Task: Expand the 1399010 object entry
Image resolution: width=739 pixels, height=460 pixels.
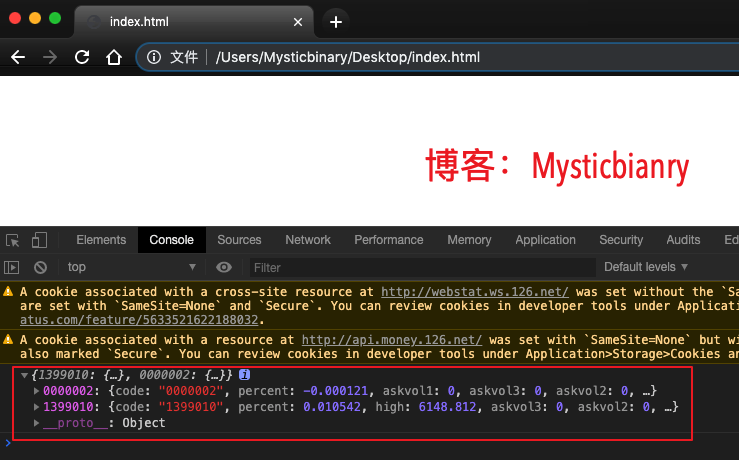Action: tap(36, 407)
